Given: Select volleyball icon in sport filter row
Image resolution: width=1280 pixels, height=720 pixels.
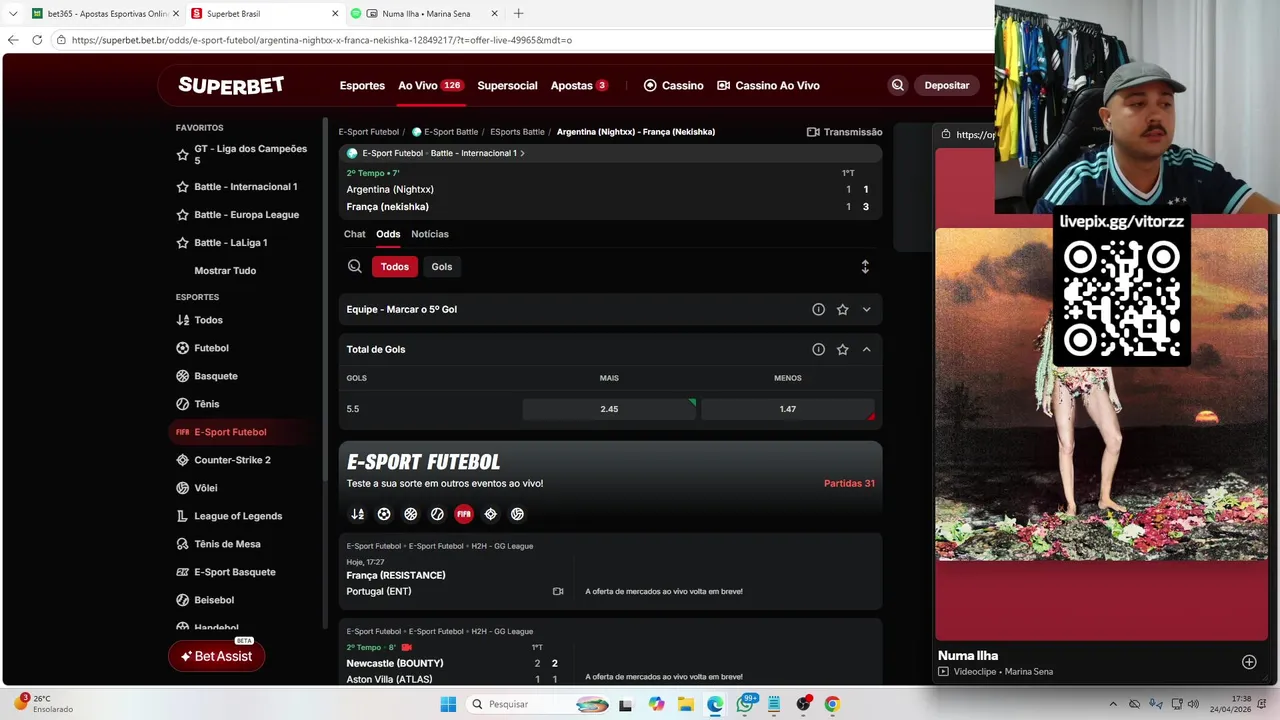Looking at the screenshot, I should pos(517,514).
